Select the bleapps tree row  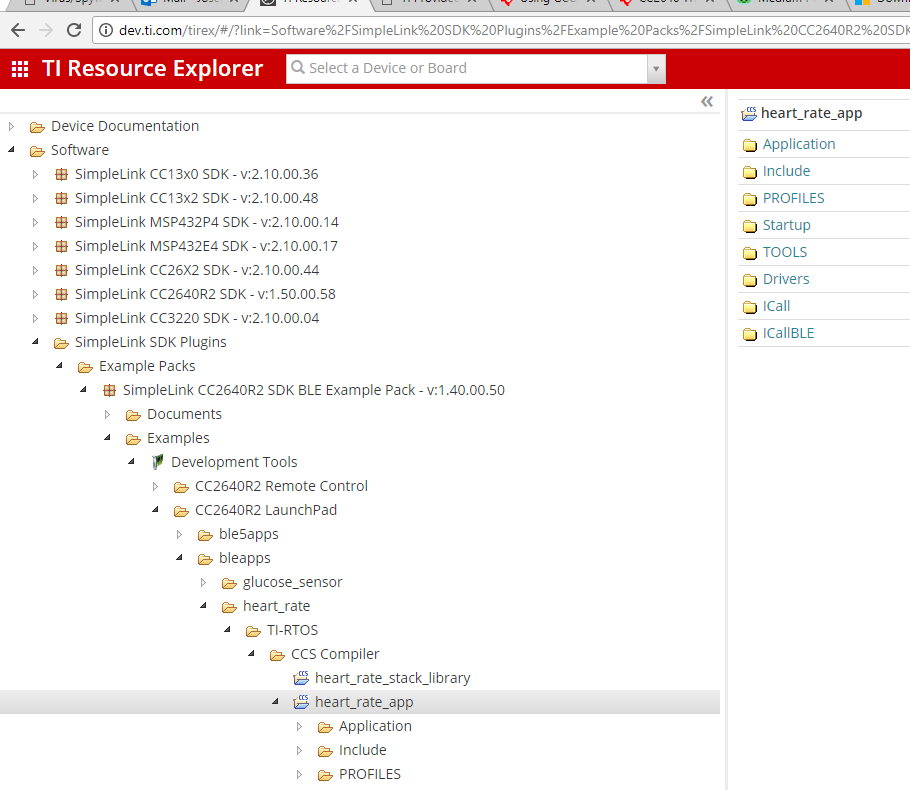tap(244, 558)
